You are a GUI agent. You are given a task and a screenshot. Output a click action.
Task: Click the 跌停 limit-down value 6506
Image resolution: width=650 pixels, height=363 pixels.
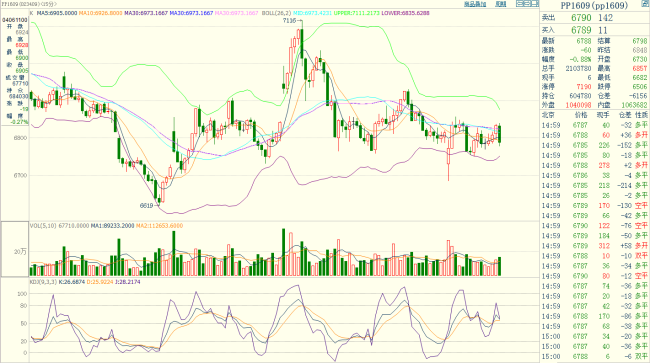pos(640,87)
